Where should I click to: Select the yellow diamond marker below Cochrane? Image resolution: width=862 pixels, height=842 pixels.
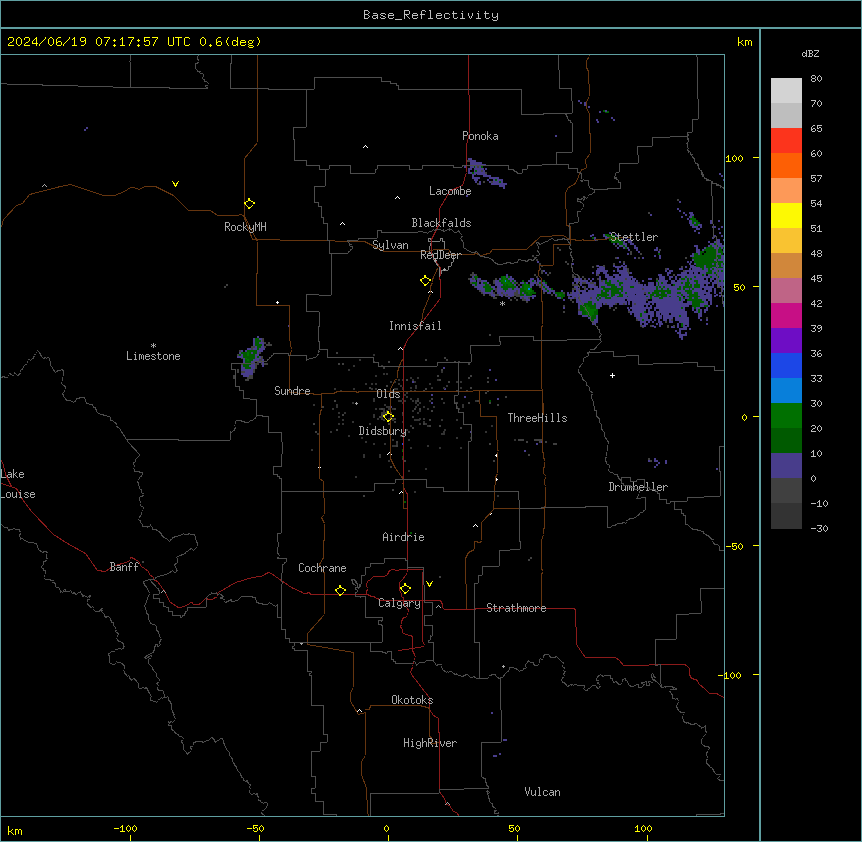pyautogui.click(x=340, y=590)
